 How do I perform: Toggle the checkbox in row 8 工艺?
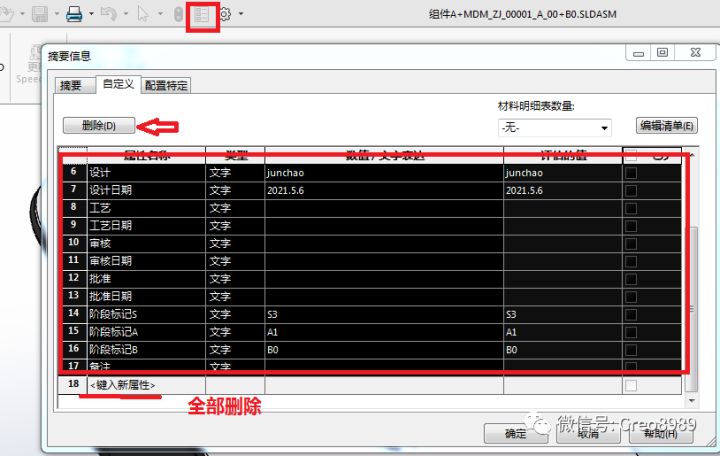pyautogui.click(x=631, y=208)
